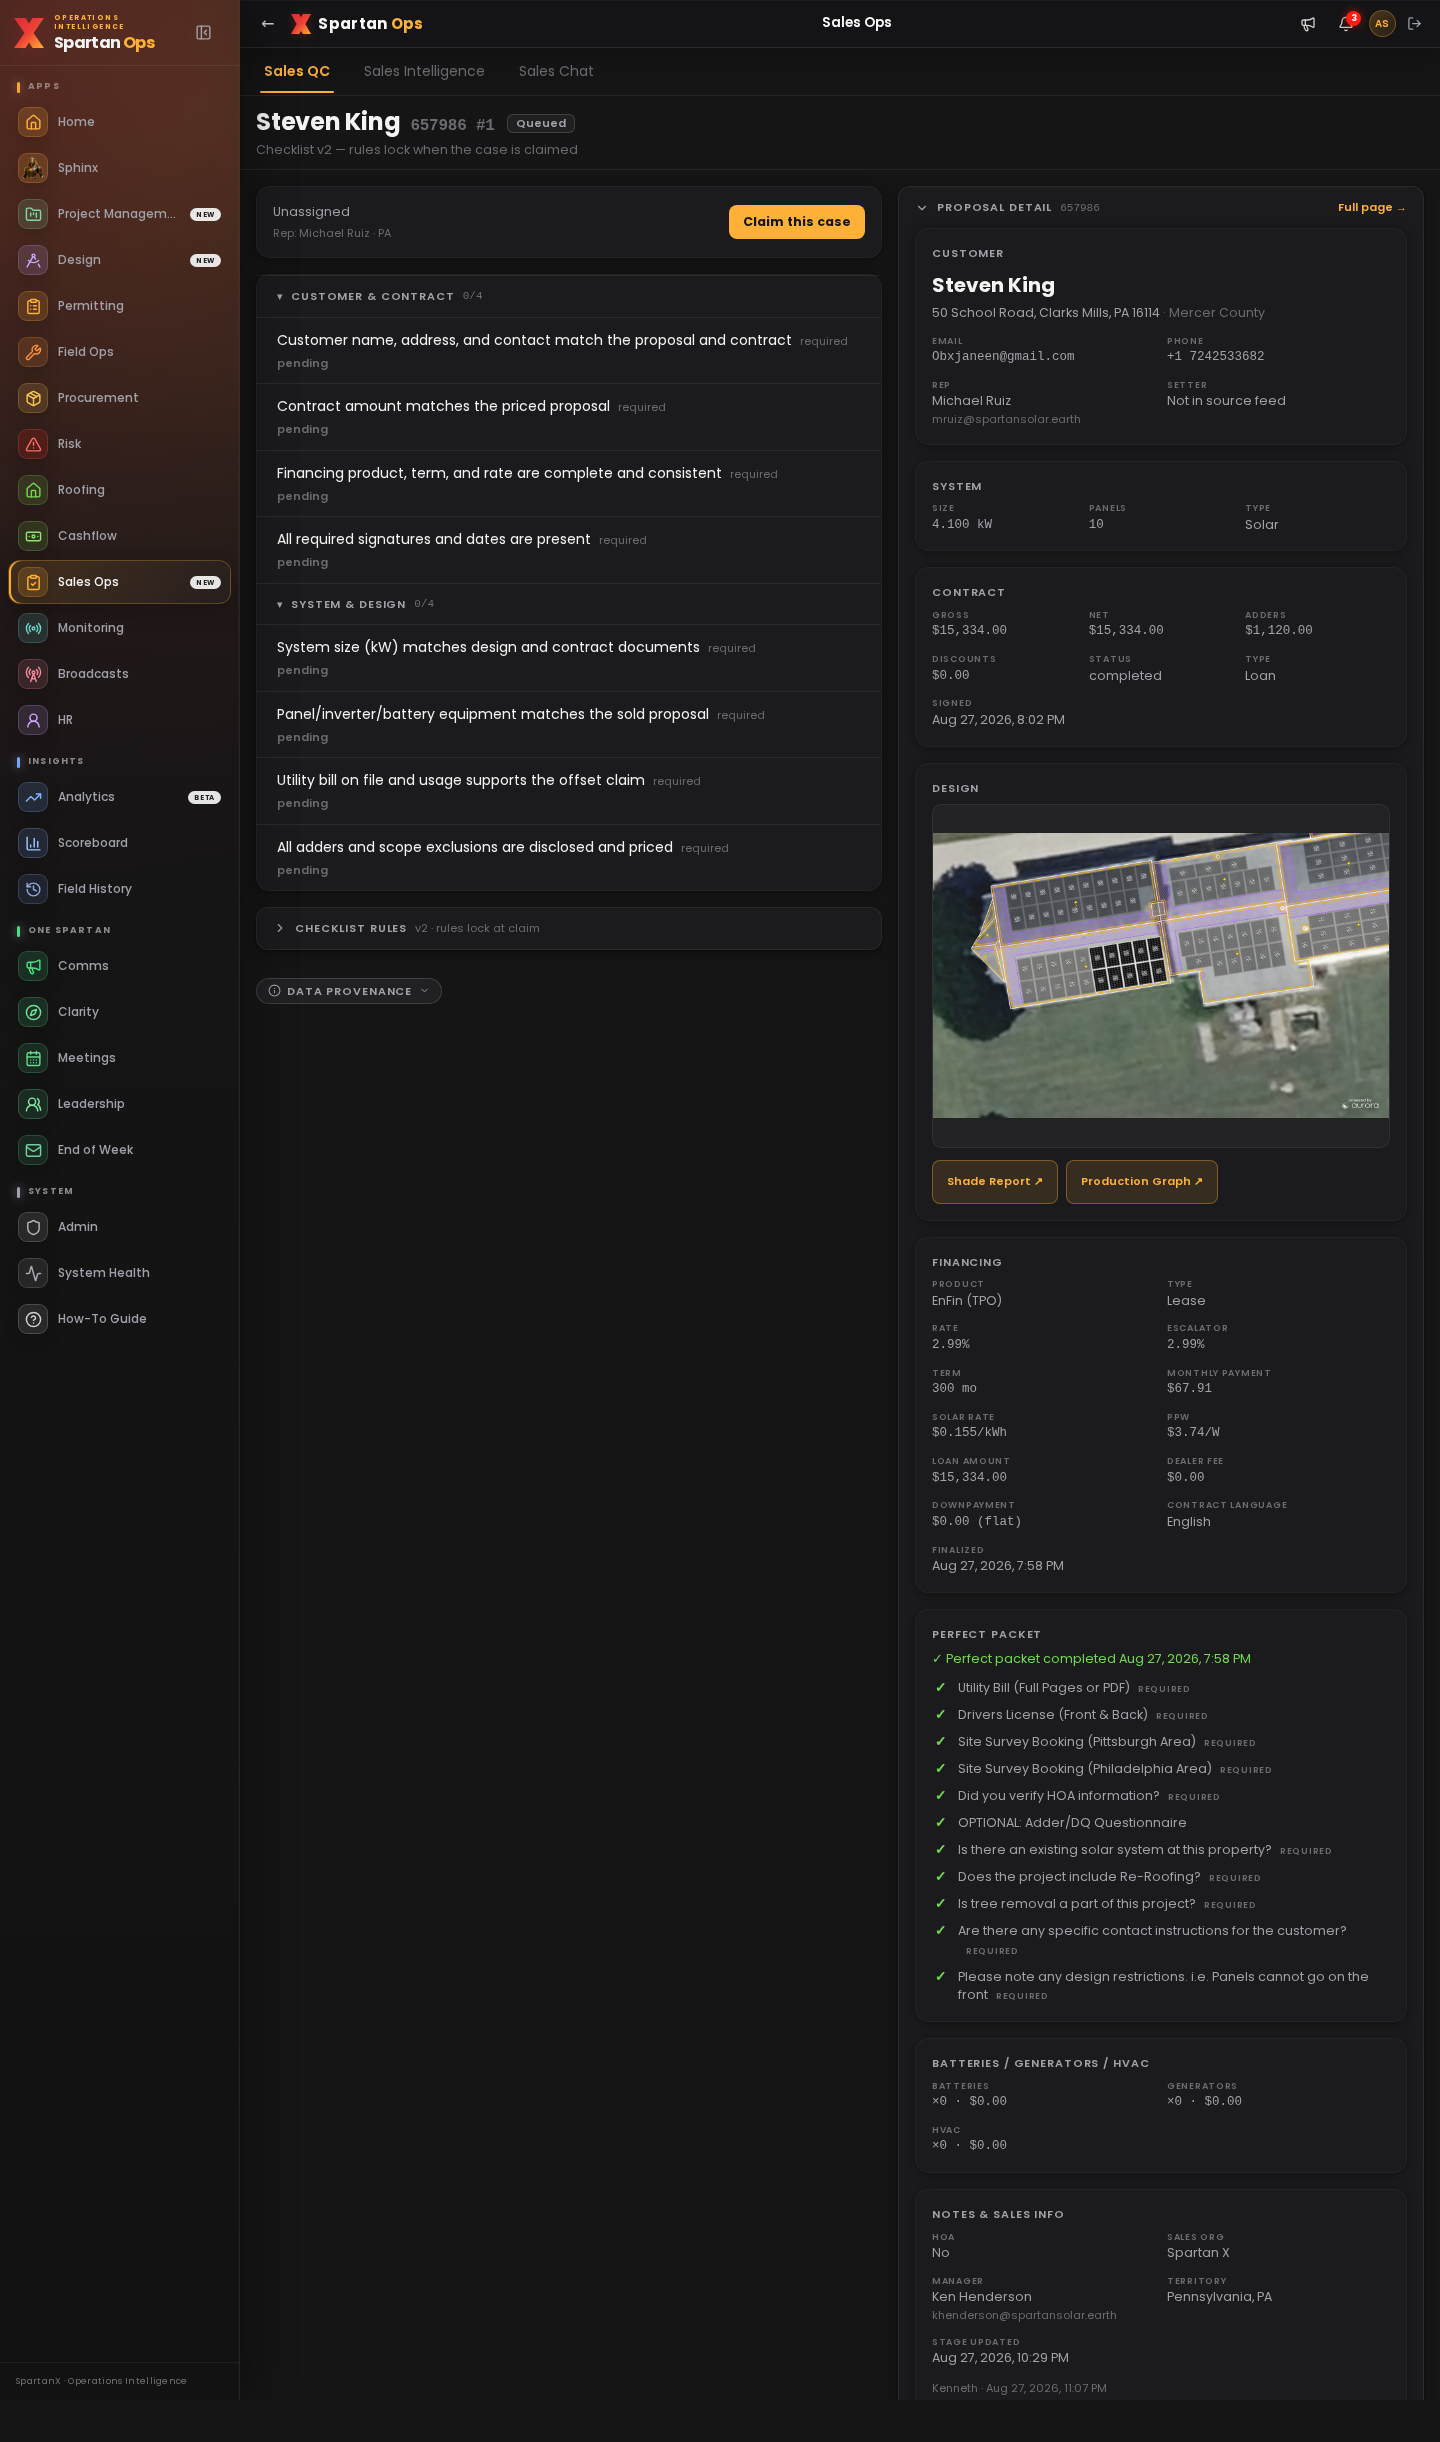Image resolution: width=1440 pixels, height=2442 pixels.
Task: Open the Sales Chat tab
Action: tap(556, 71)
